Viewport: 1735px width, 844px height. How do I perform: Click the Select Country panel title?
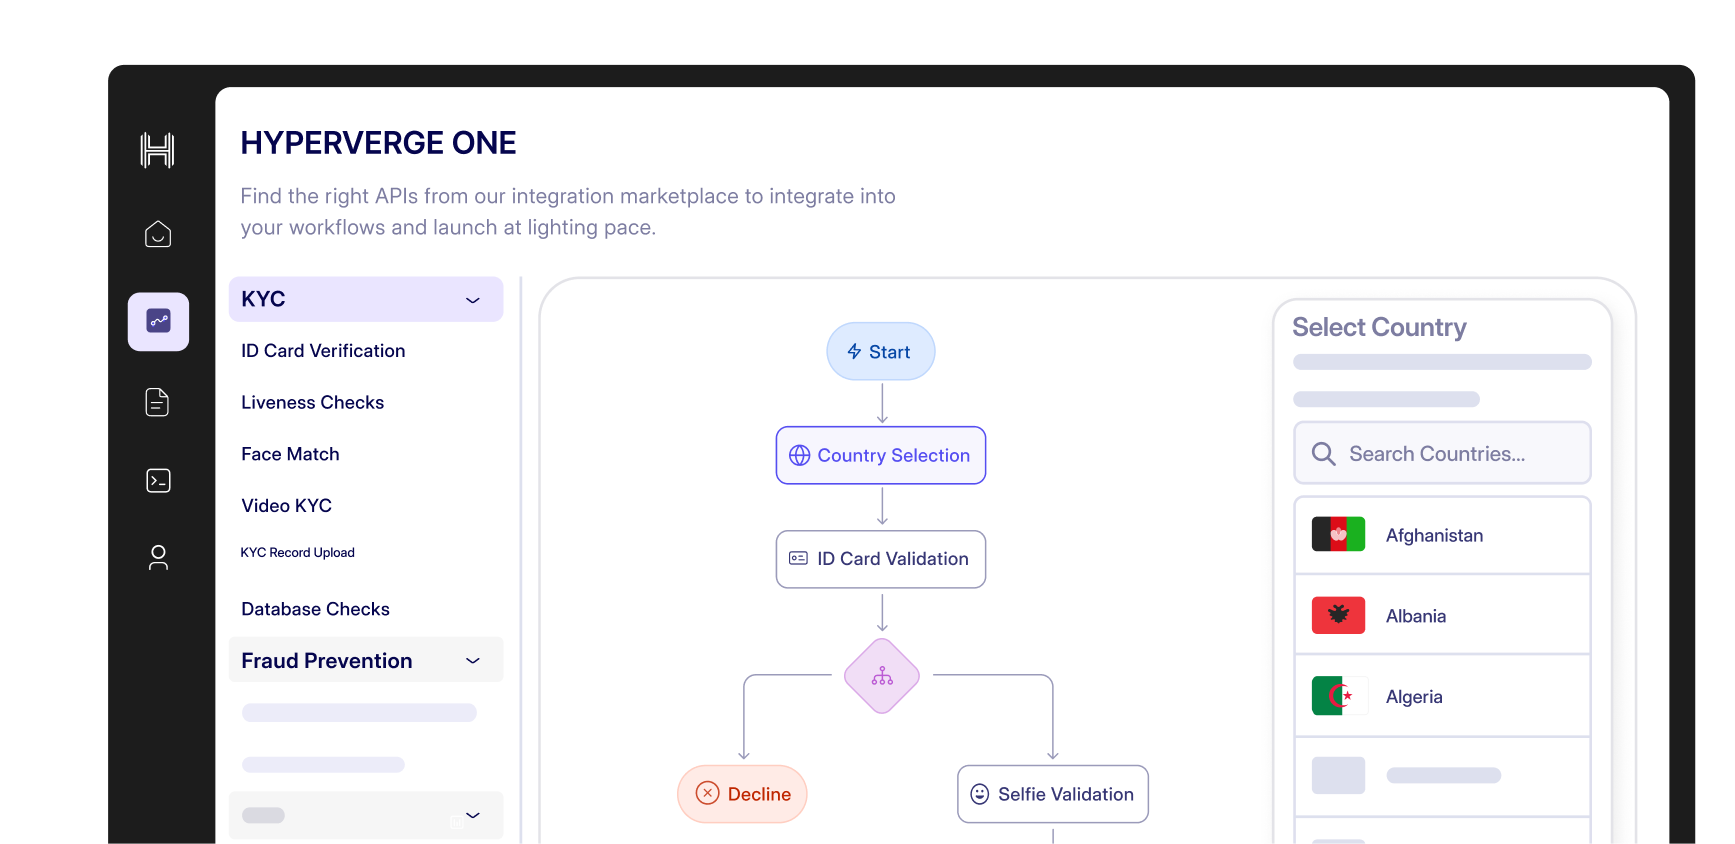(x=1379, y=327)
